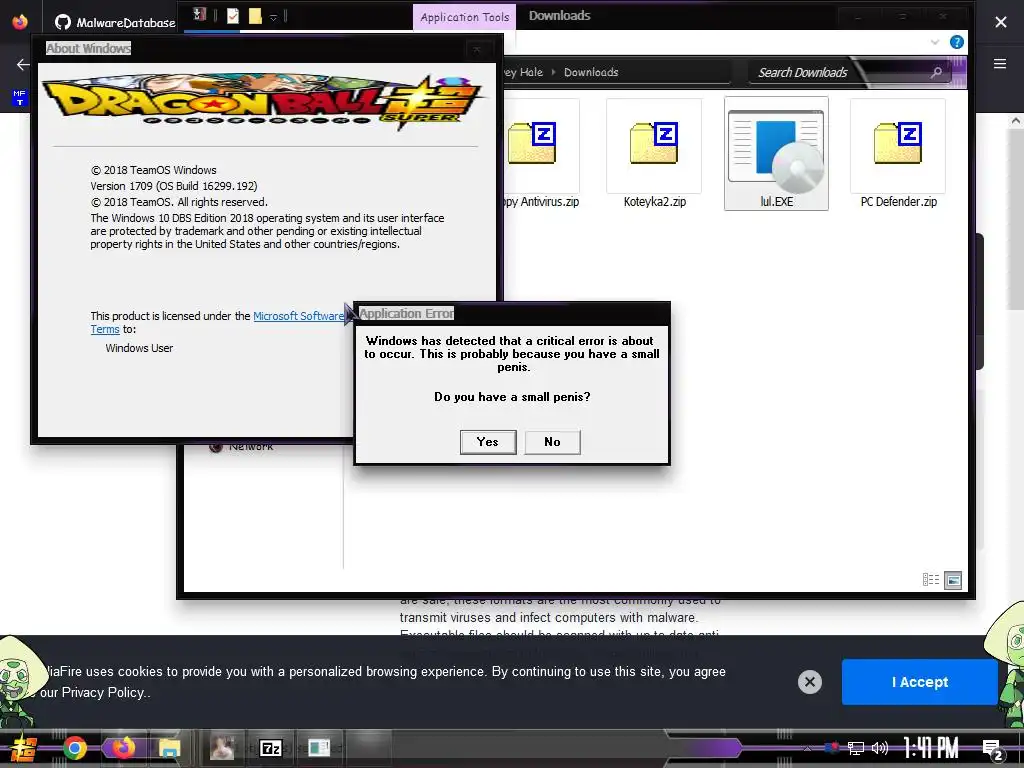This screenshot has width=1024, height=768.
Task: Expand the Explorer ribbon with the chevron
Action: pyautogui.click(x=935, y=42)
